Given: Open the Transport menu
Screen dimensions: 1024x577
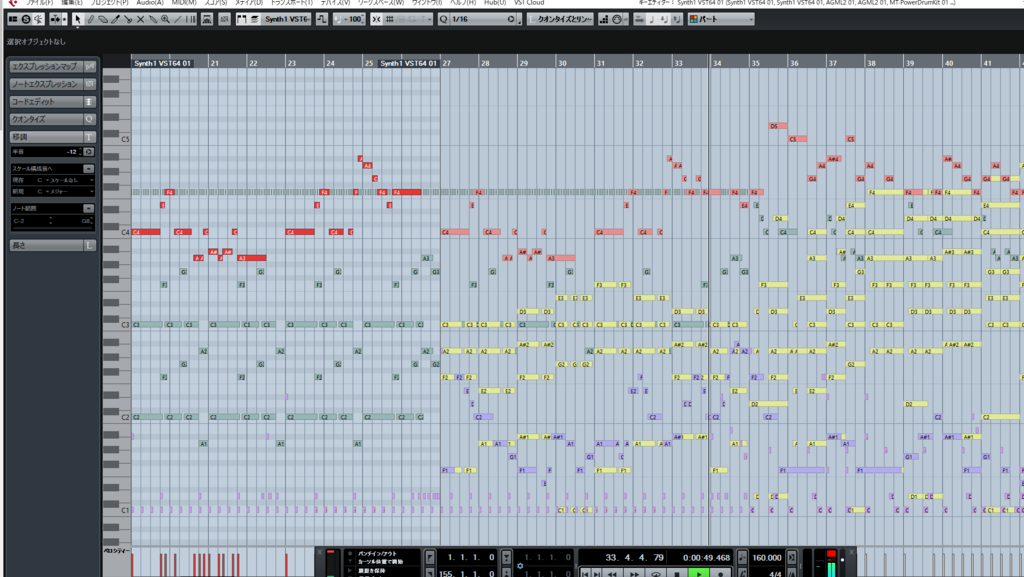Looking at the screenshot, I should (x=291, y=3).
